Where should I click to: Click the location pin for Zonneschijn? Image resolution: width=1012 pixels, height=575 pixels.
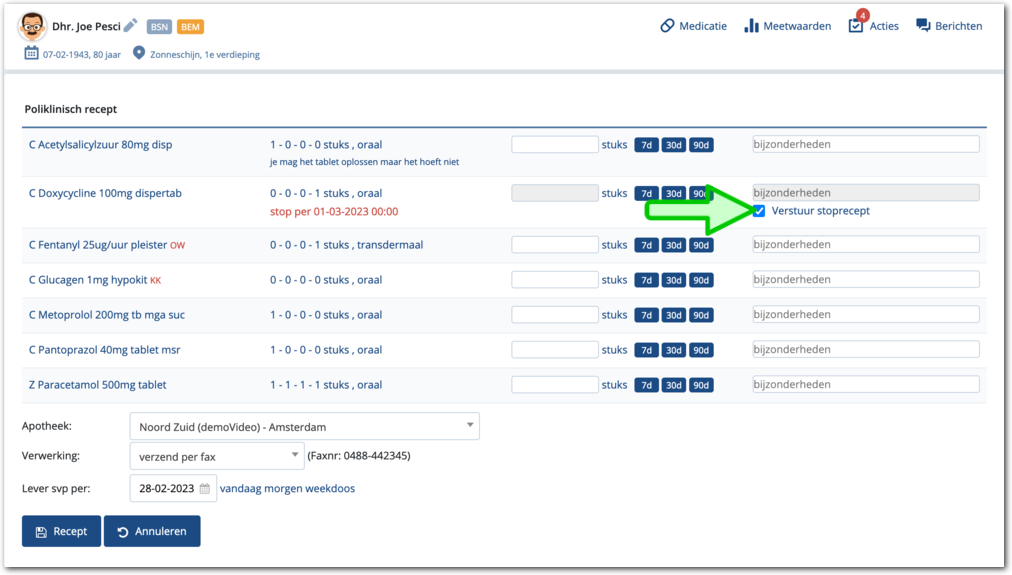coord(139,54)
